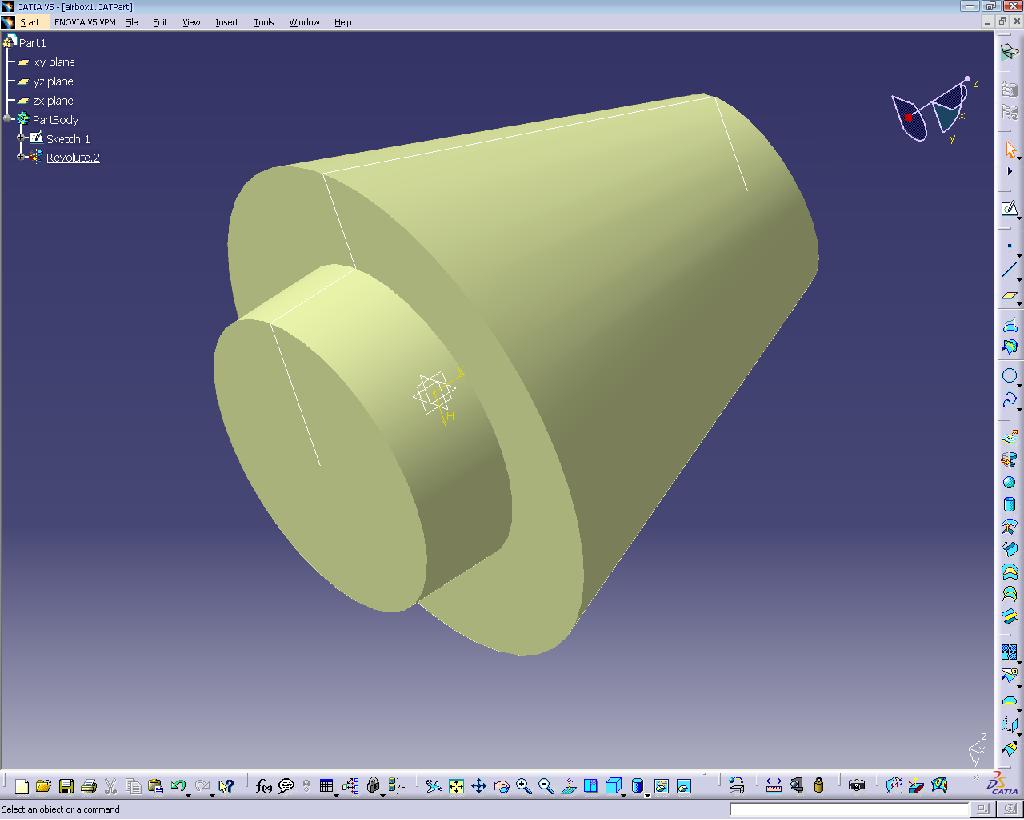The width and height of the screenshot is (1024, 820).
Task: Select the Fit All In view icon
Action: tap(456, 787)
